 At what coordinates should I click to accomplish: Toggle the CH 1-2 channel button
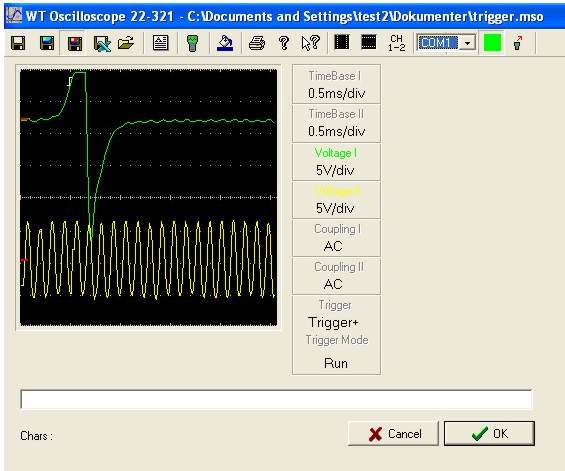coord(396,43)
